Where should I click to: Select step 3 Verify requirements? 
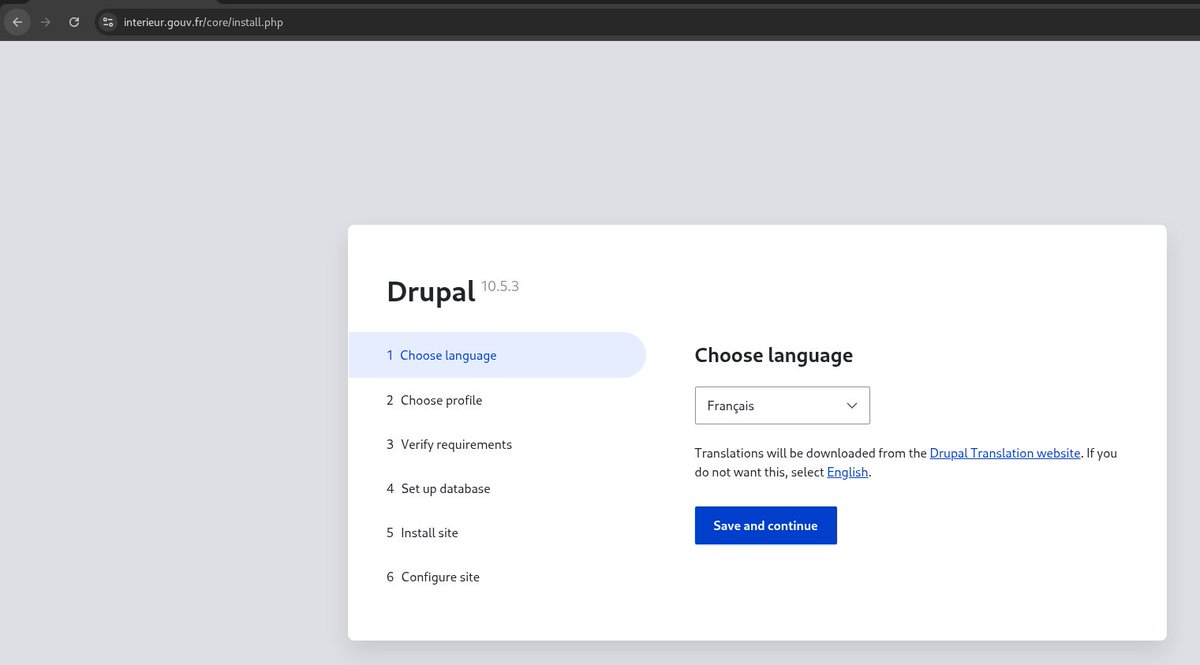tap(449, 444)
